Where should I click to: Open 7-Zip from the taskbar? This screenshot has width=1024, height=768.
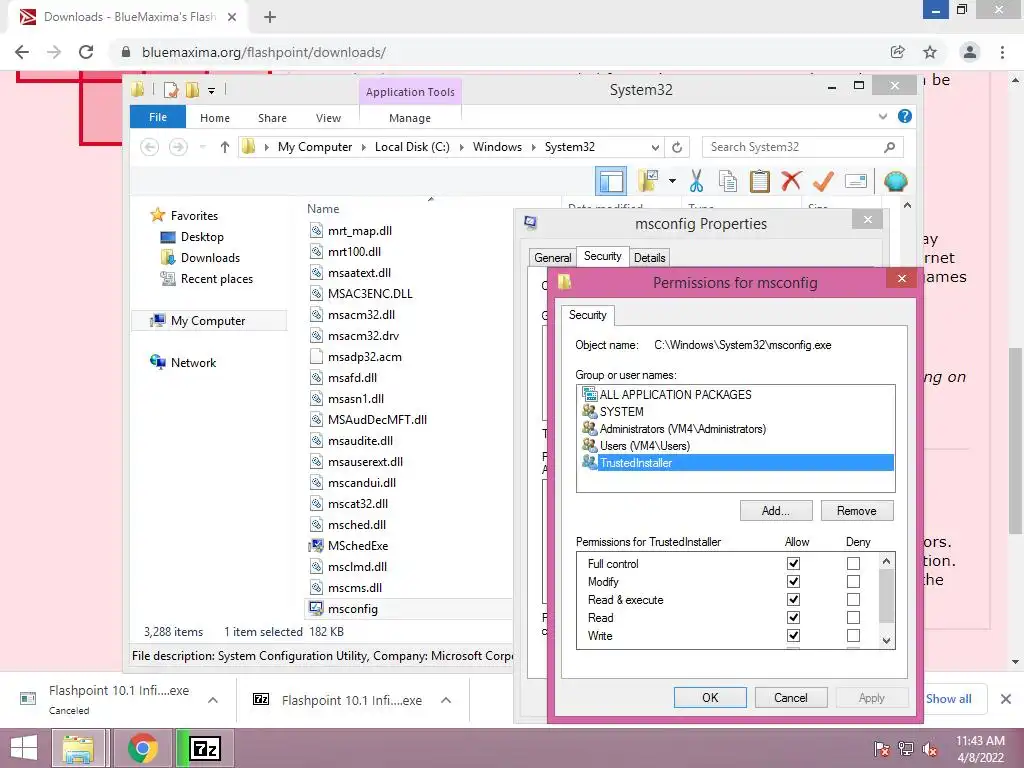pos(204,748)
